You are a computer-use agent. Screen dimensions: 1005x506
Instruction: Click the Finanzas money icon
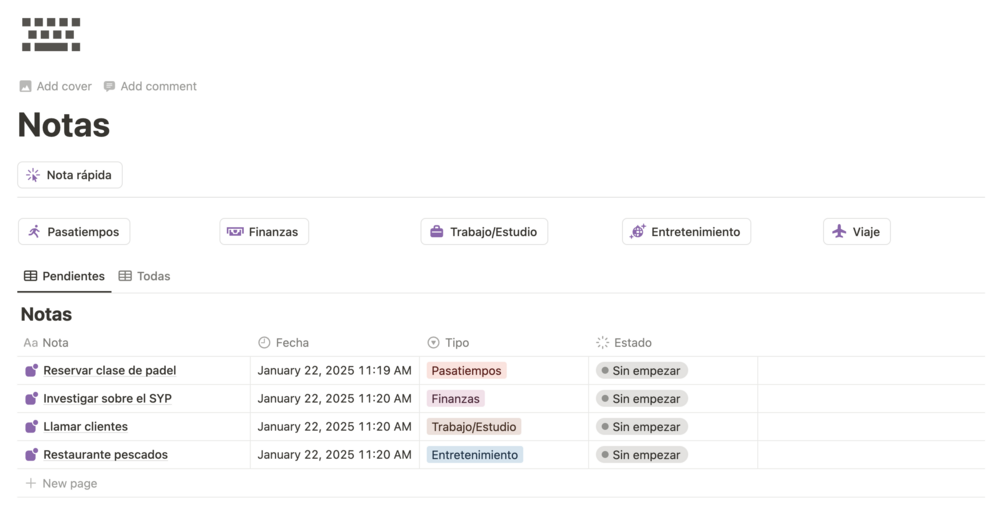coord(235,232)
